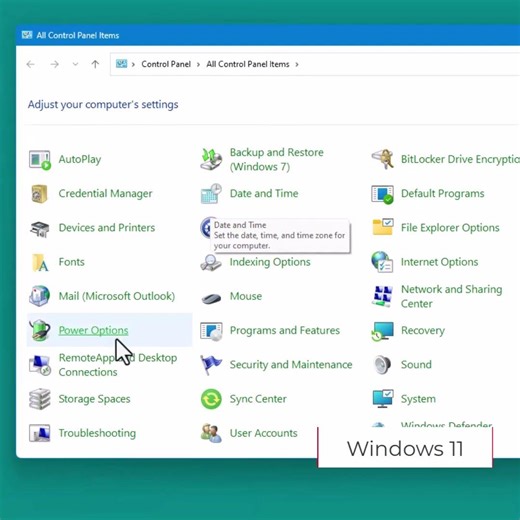Viewport: 520px width, 520px height.
Task: Open the Fonts link
Action: pos(71,262)
